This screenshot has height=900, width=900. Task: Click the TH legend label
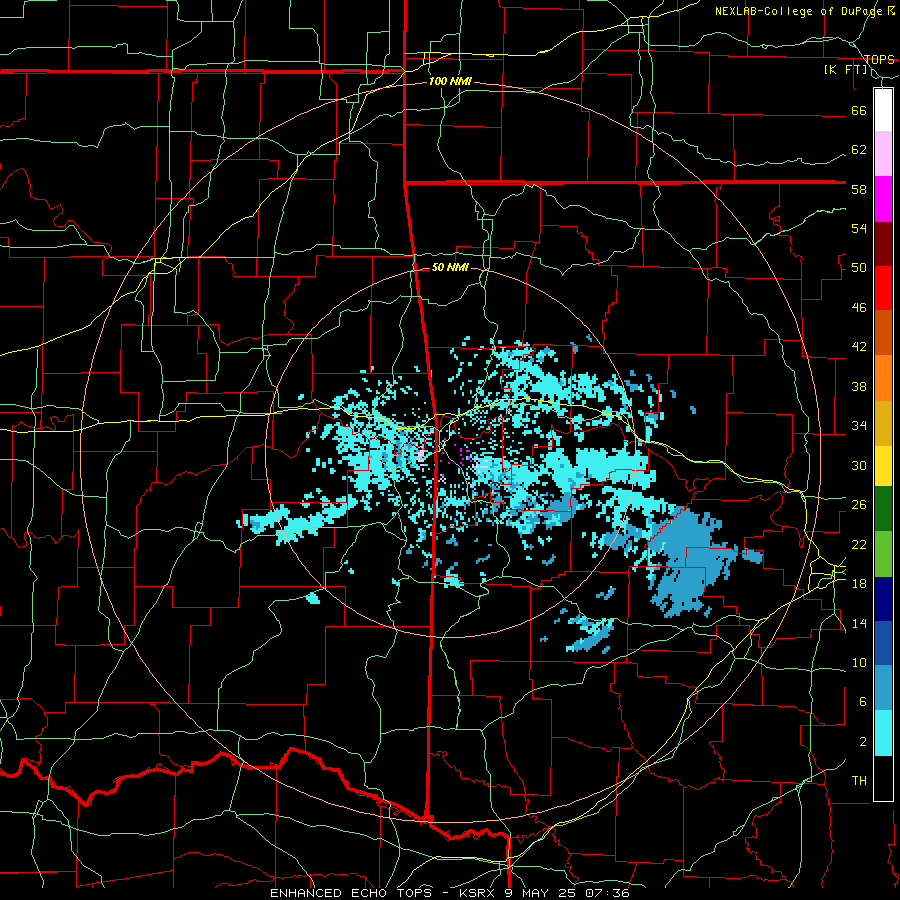859,781
